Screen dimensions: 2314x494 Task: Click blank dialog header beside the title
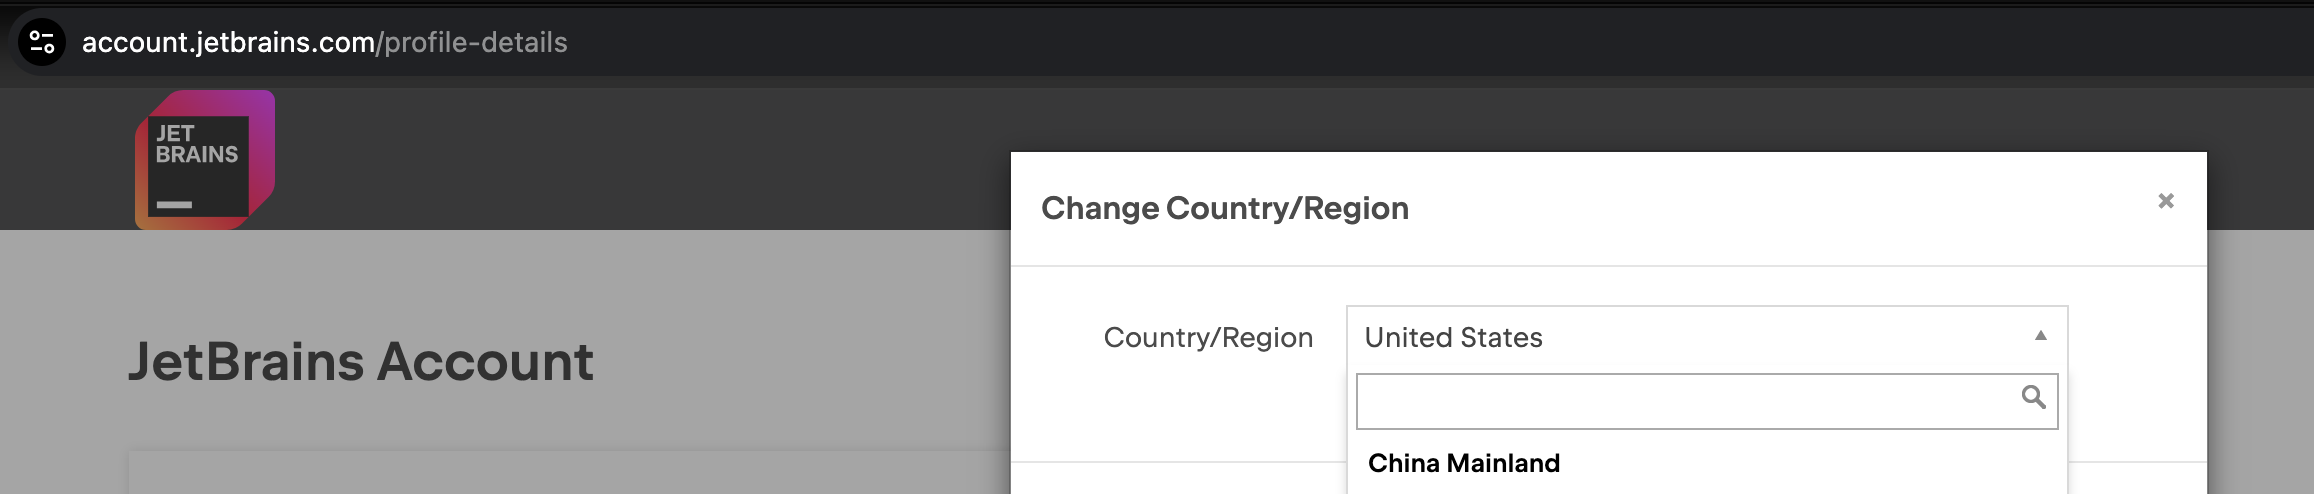pos(1780,208)
